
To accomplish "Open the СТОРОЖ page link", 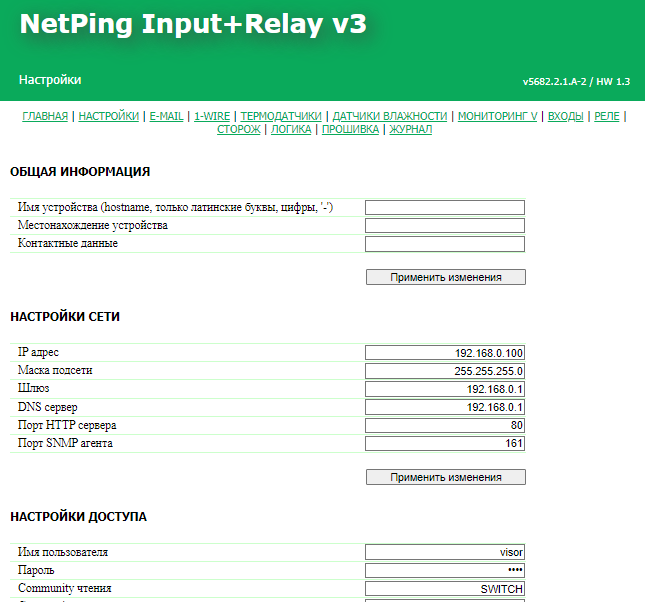I will (238, 129).
